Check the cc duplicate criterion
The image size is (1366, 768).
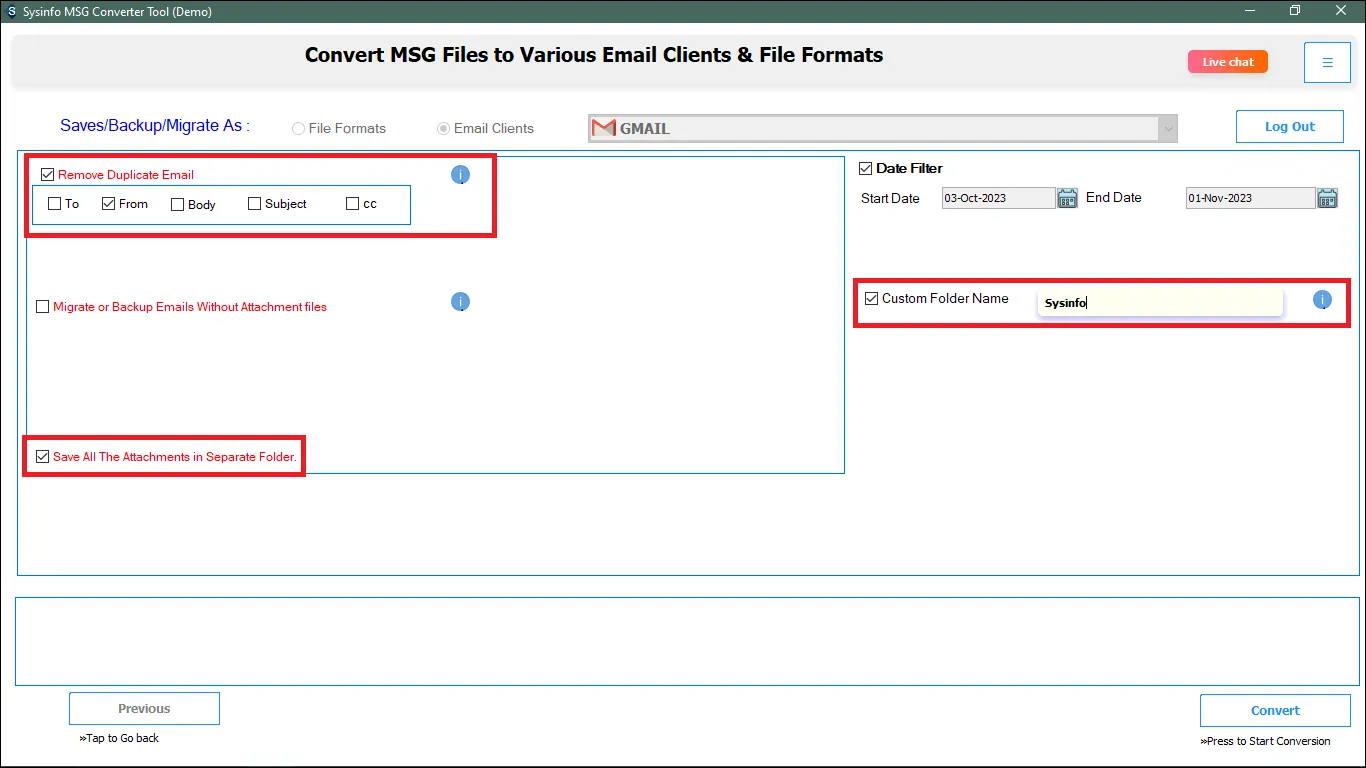(352, 204)
